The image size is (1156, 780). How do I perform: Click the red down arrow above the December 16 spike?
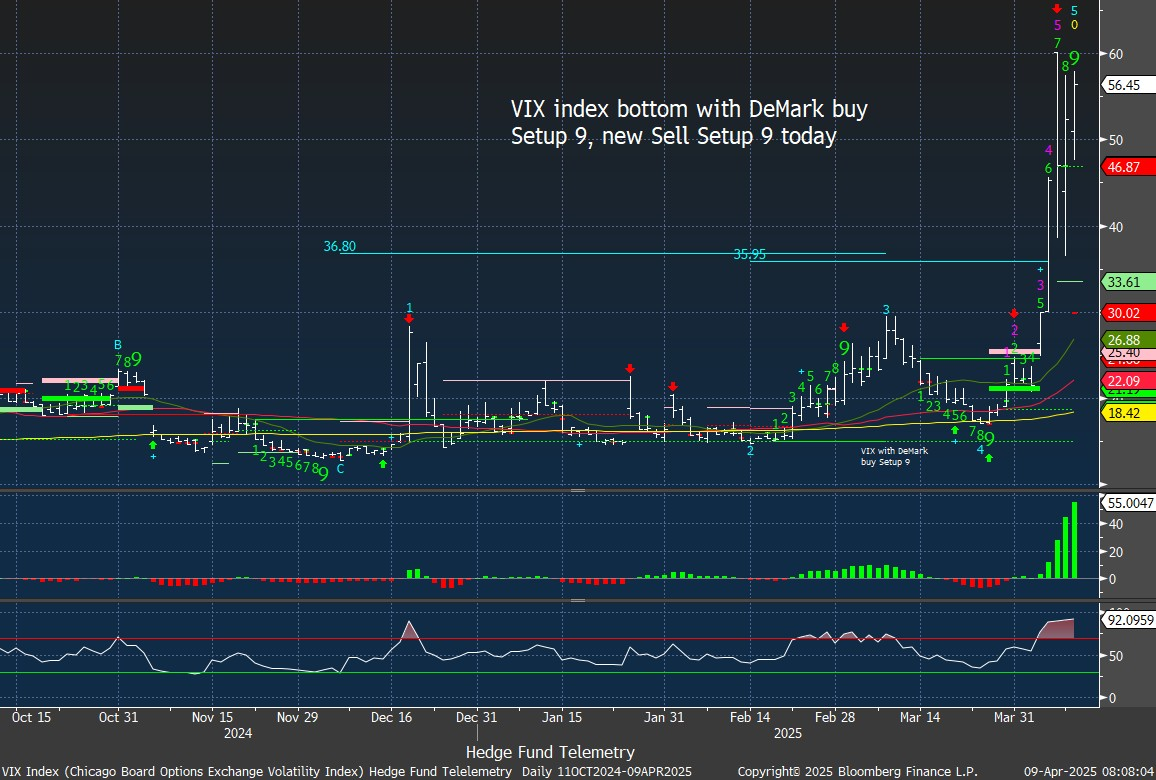pyautogui.click(x=409, y=319)
